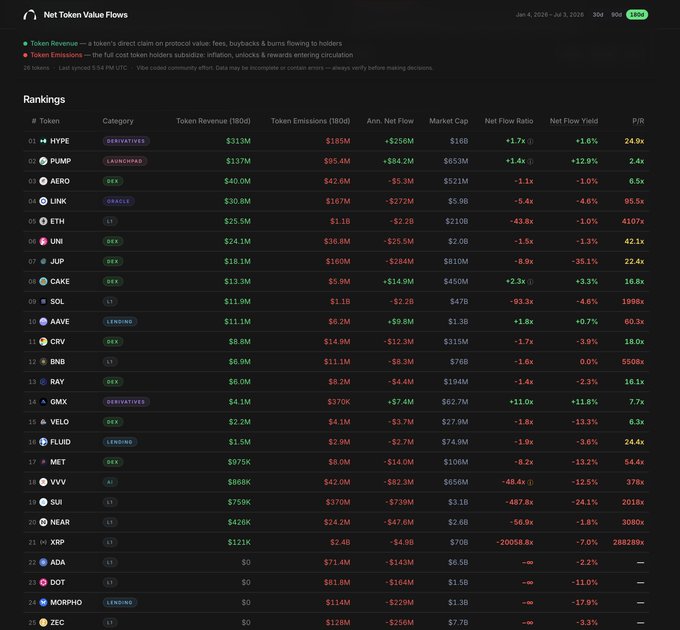
Task: Click DERIVATIVES tag in HYPE row
Action: tap(126, 141)
